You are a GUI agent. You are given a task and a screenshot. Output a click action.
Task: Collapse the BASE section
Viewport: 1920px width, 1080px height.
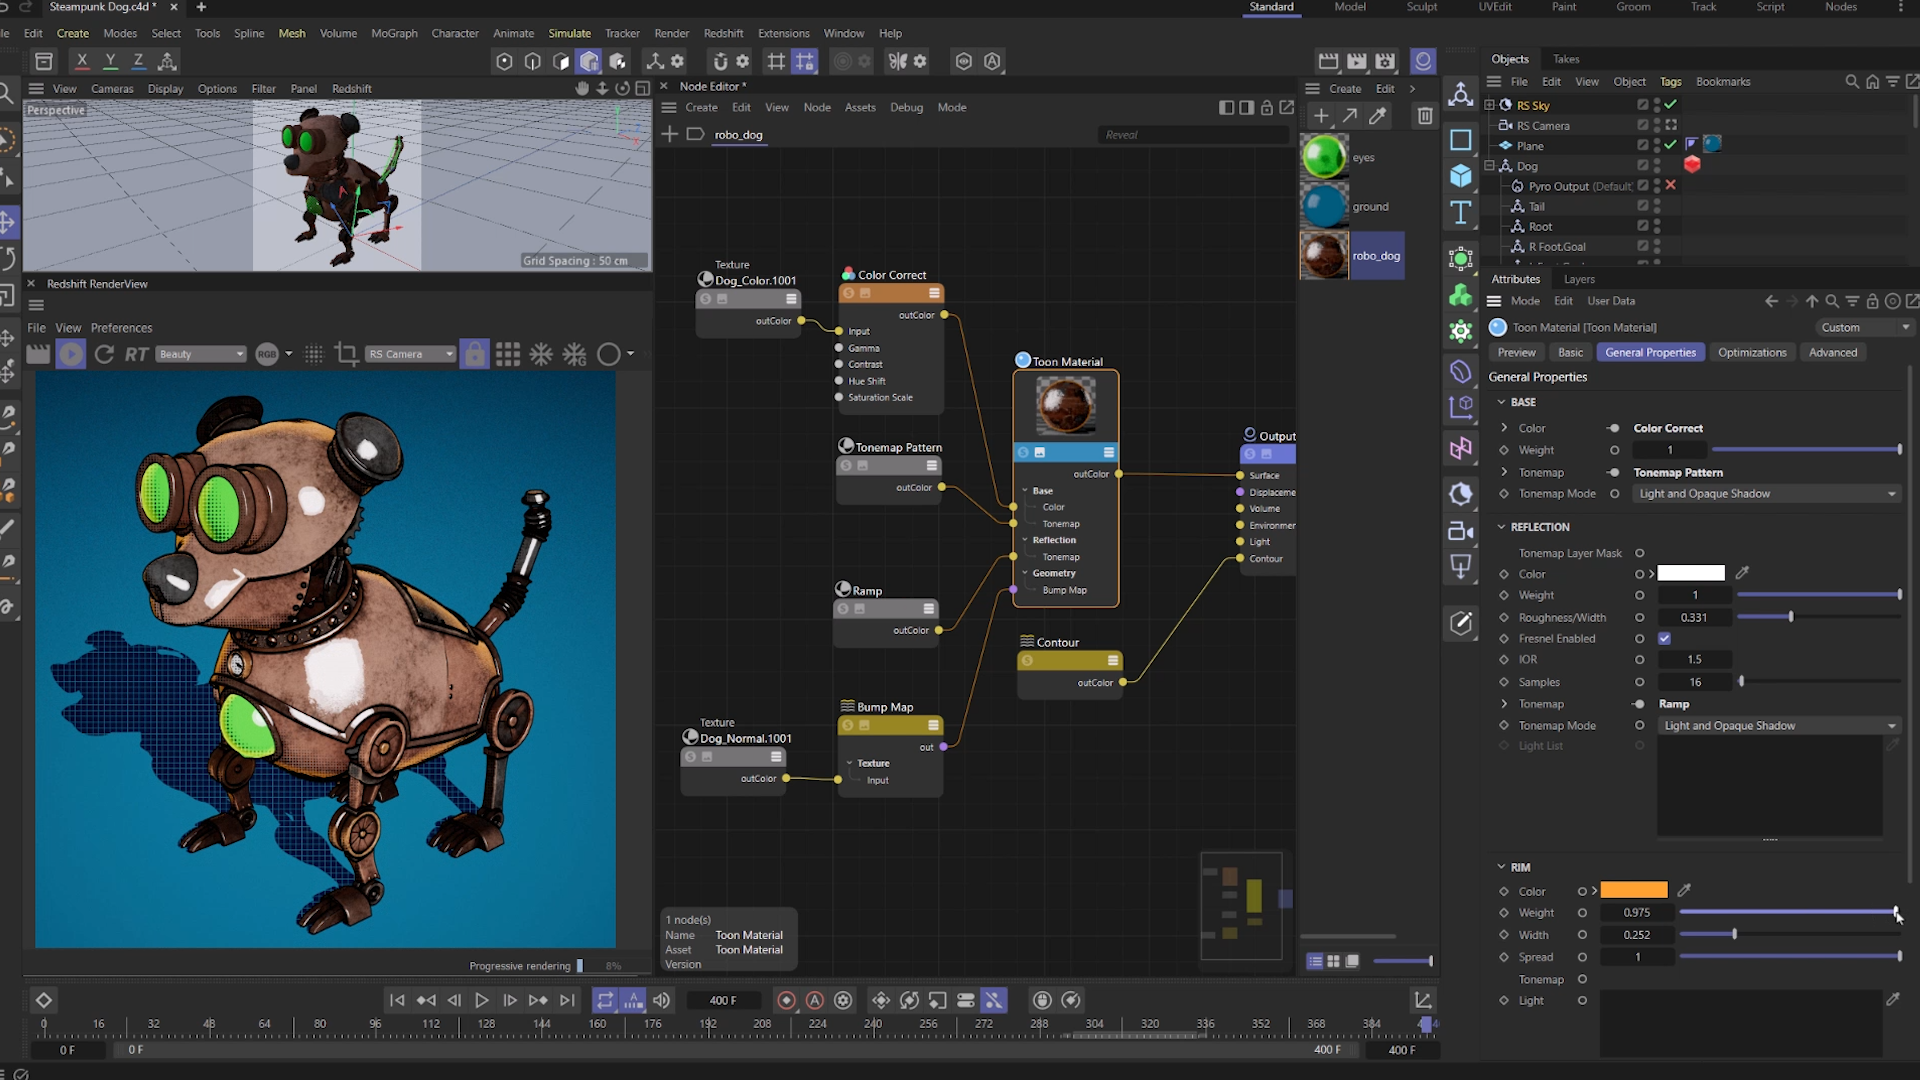point(1501,402)
